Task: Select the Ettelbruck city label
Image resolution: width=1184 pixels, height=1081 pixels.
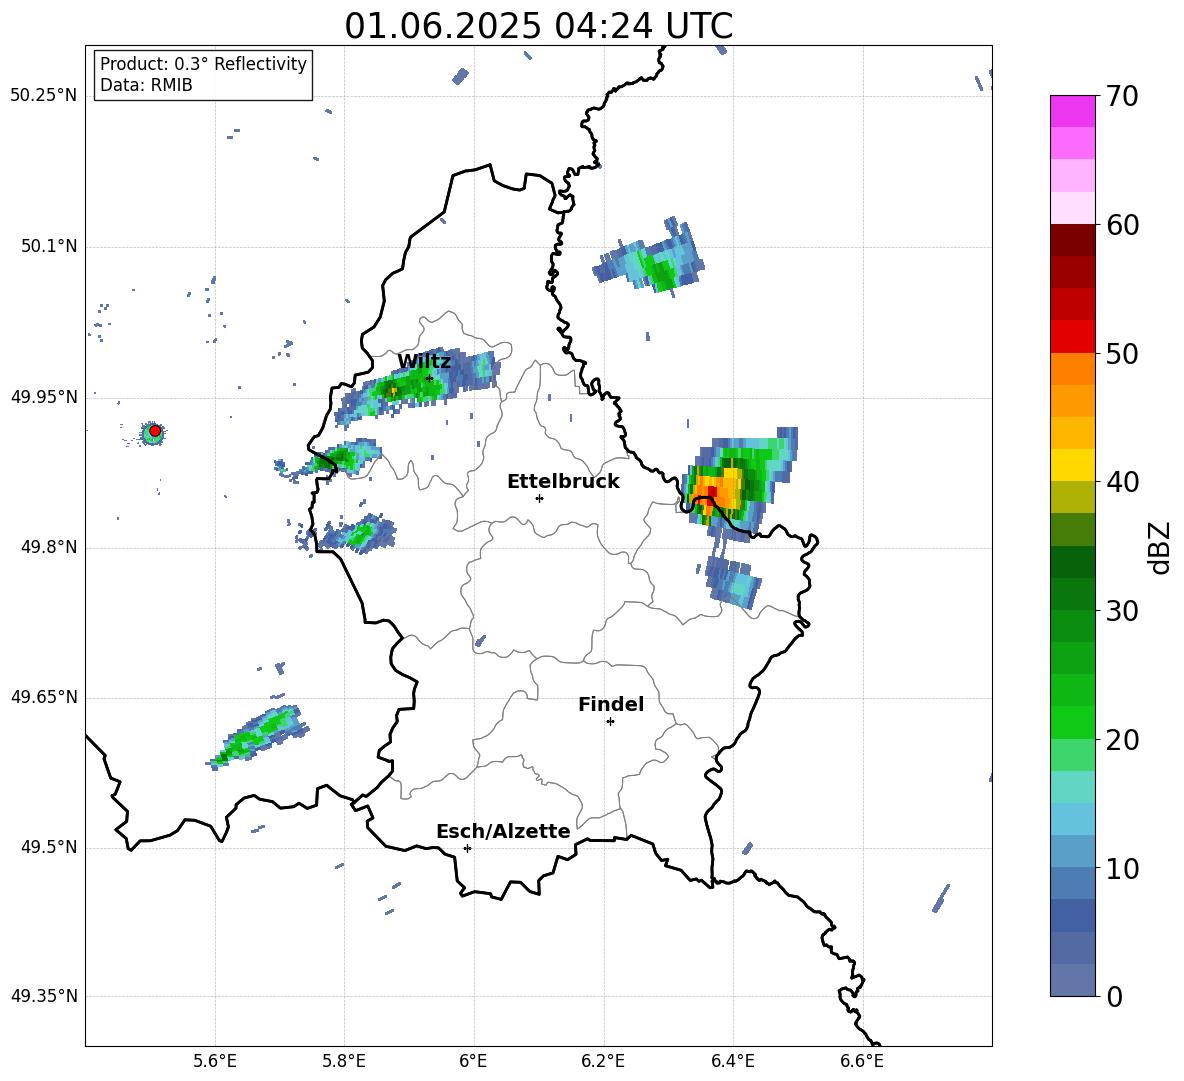Action: click(563, 482)
